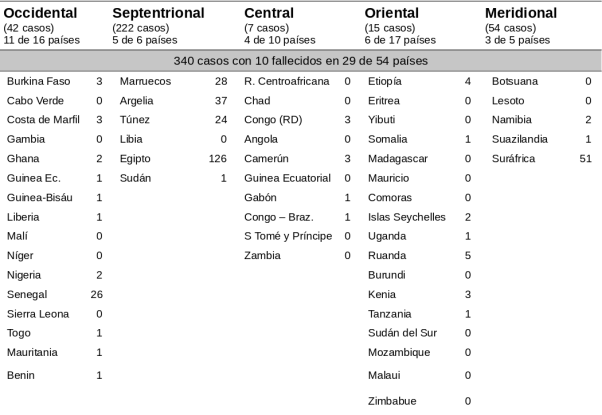602x415 pixels.
Task: Click the Marruecos country name
Action: click(x=145, y=80)
